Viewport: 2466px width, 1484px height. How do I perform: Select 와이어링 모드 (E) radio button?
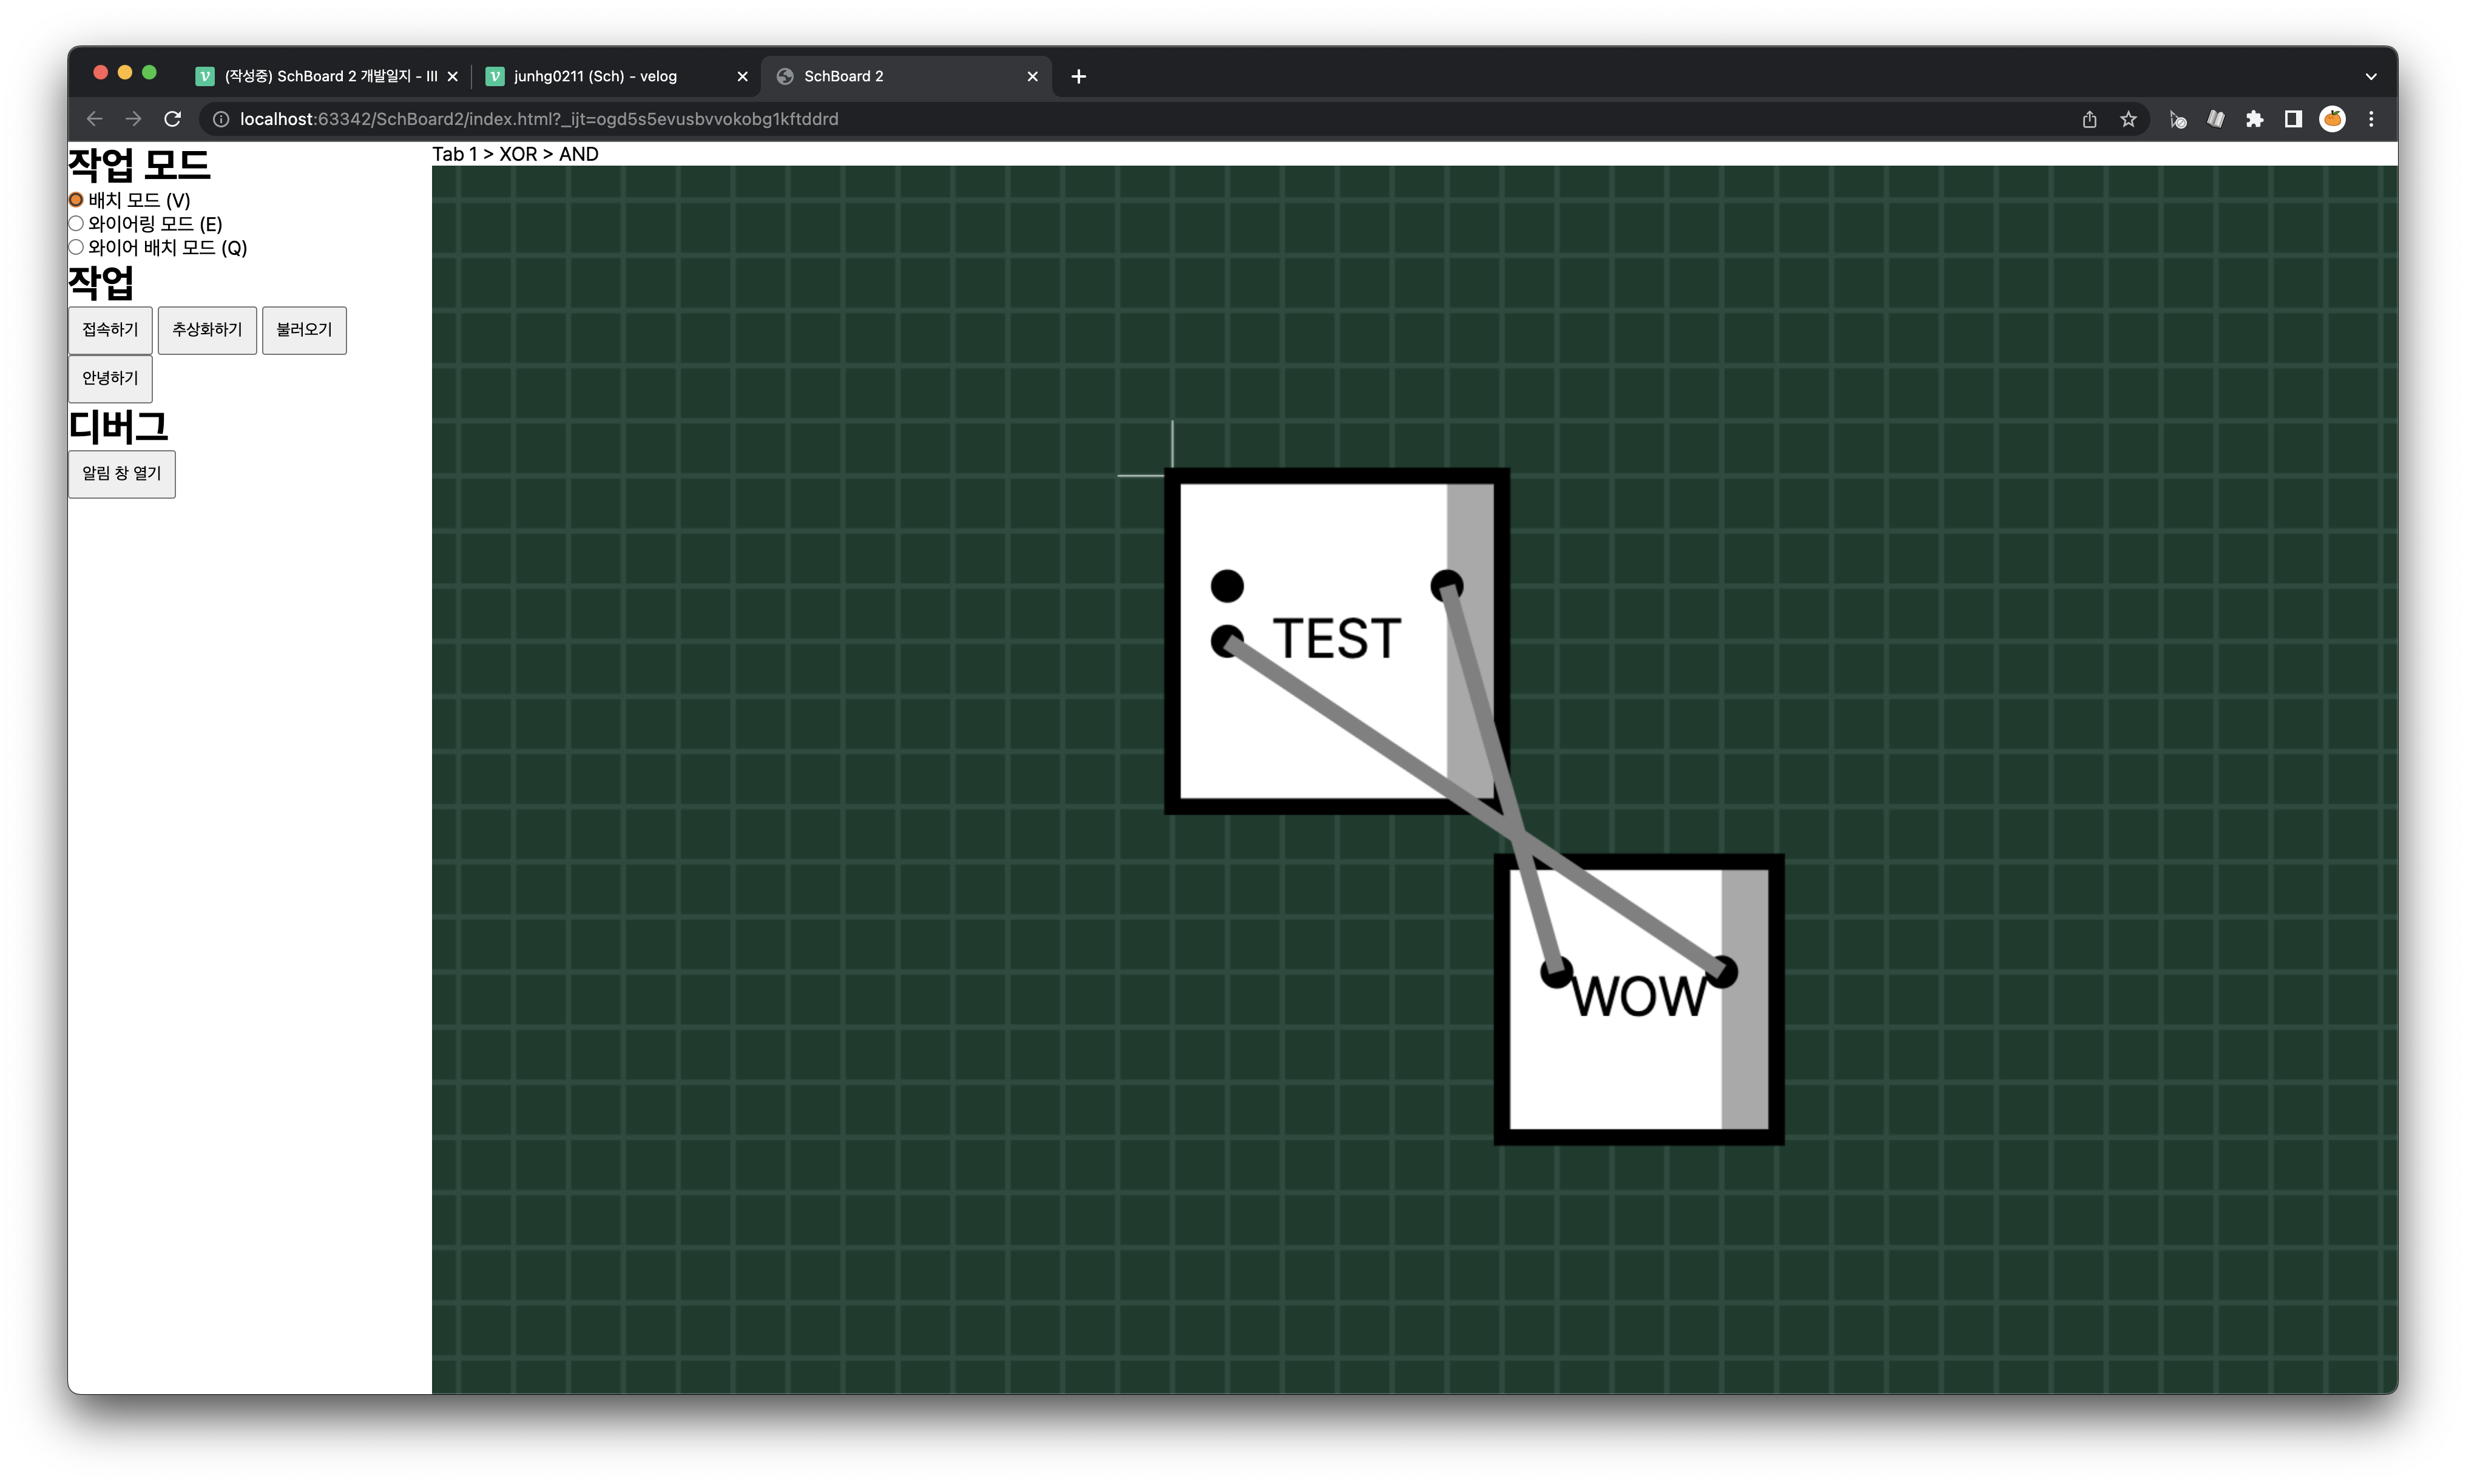(76, 224)
